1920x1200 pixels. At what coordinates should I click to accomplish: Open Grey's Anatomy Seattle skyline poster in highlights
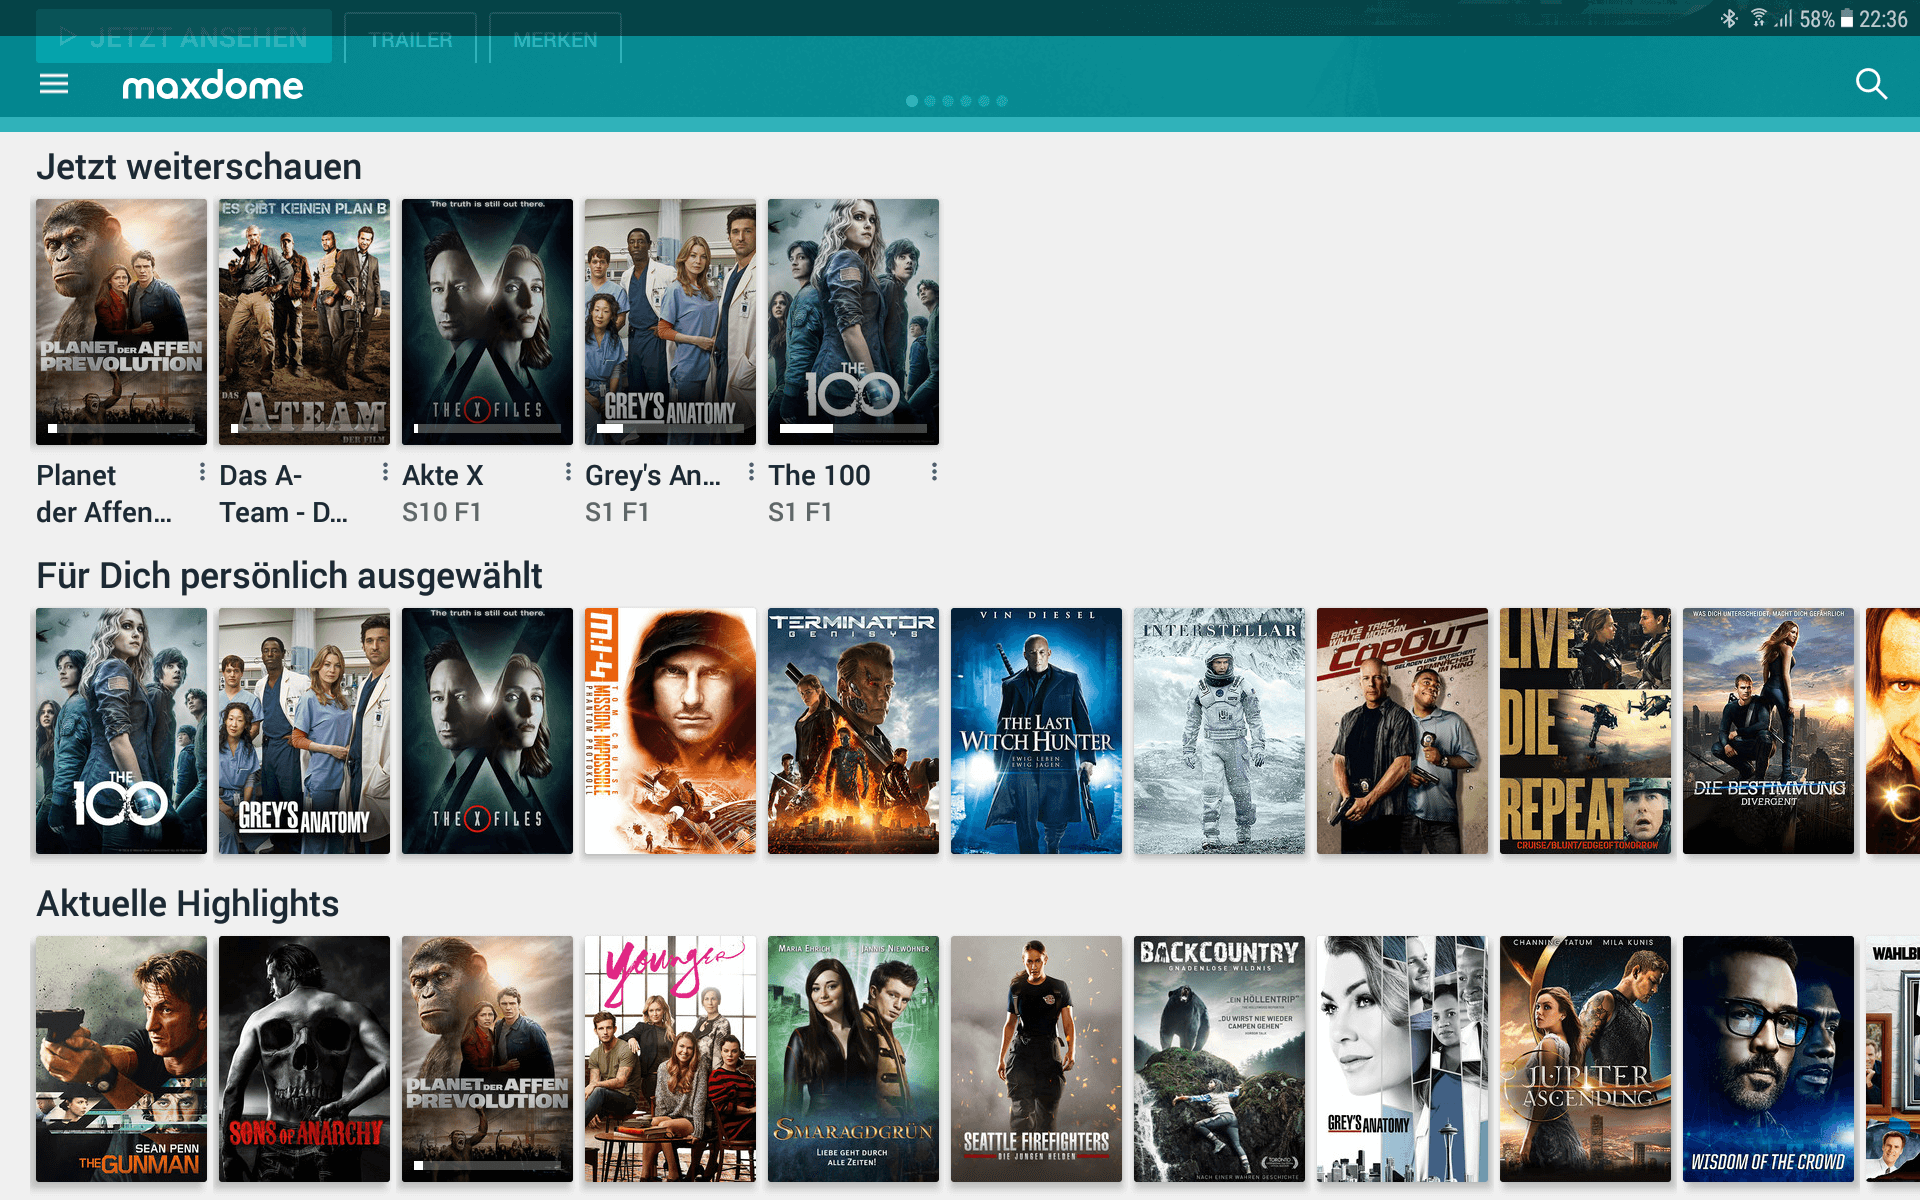coord(1402,1059)
